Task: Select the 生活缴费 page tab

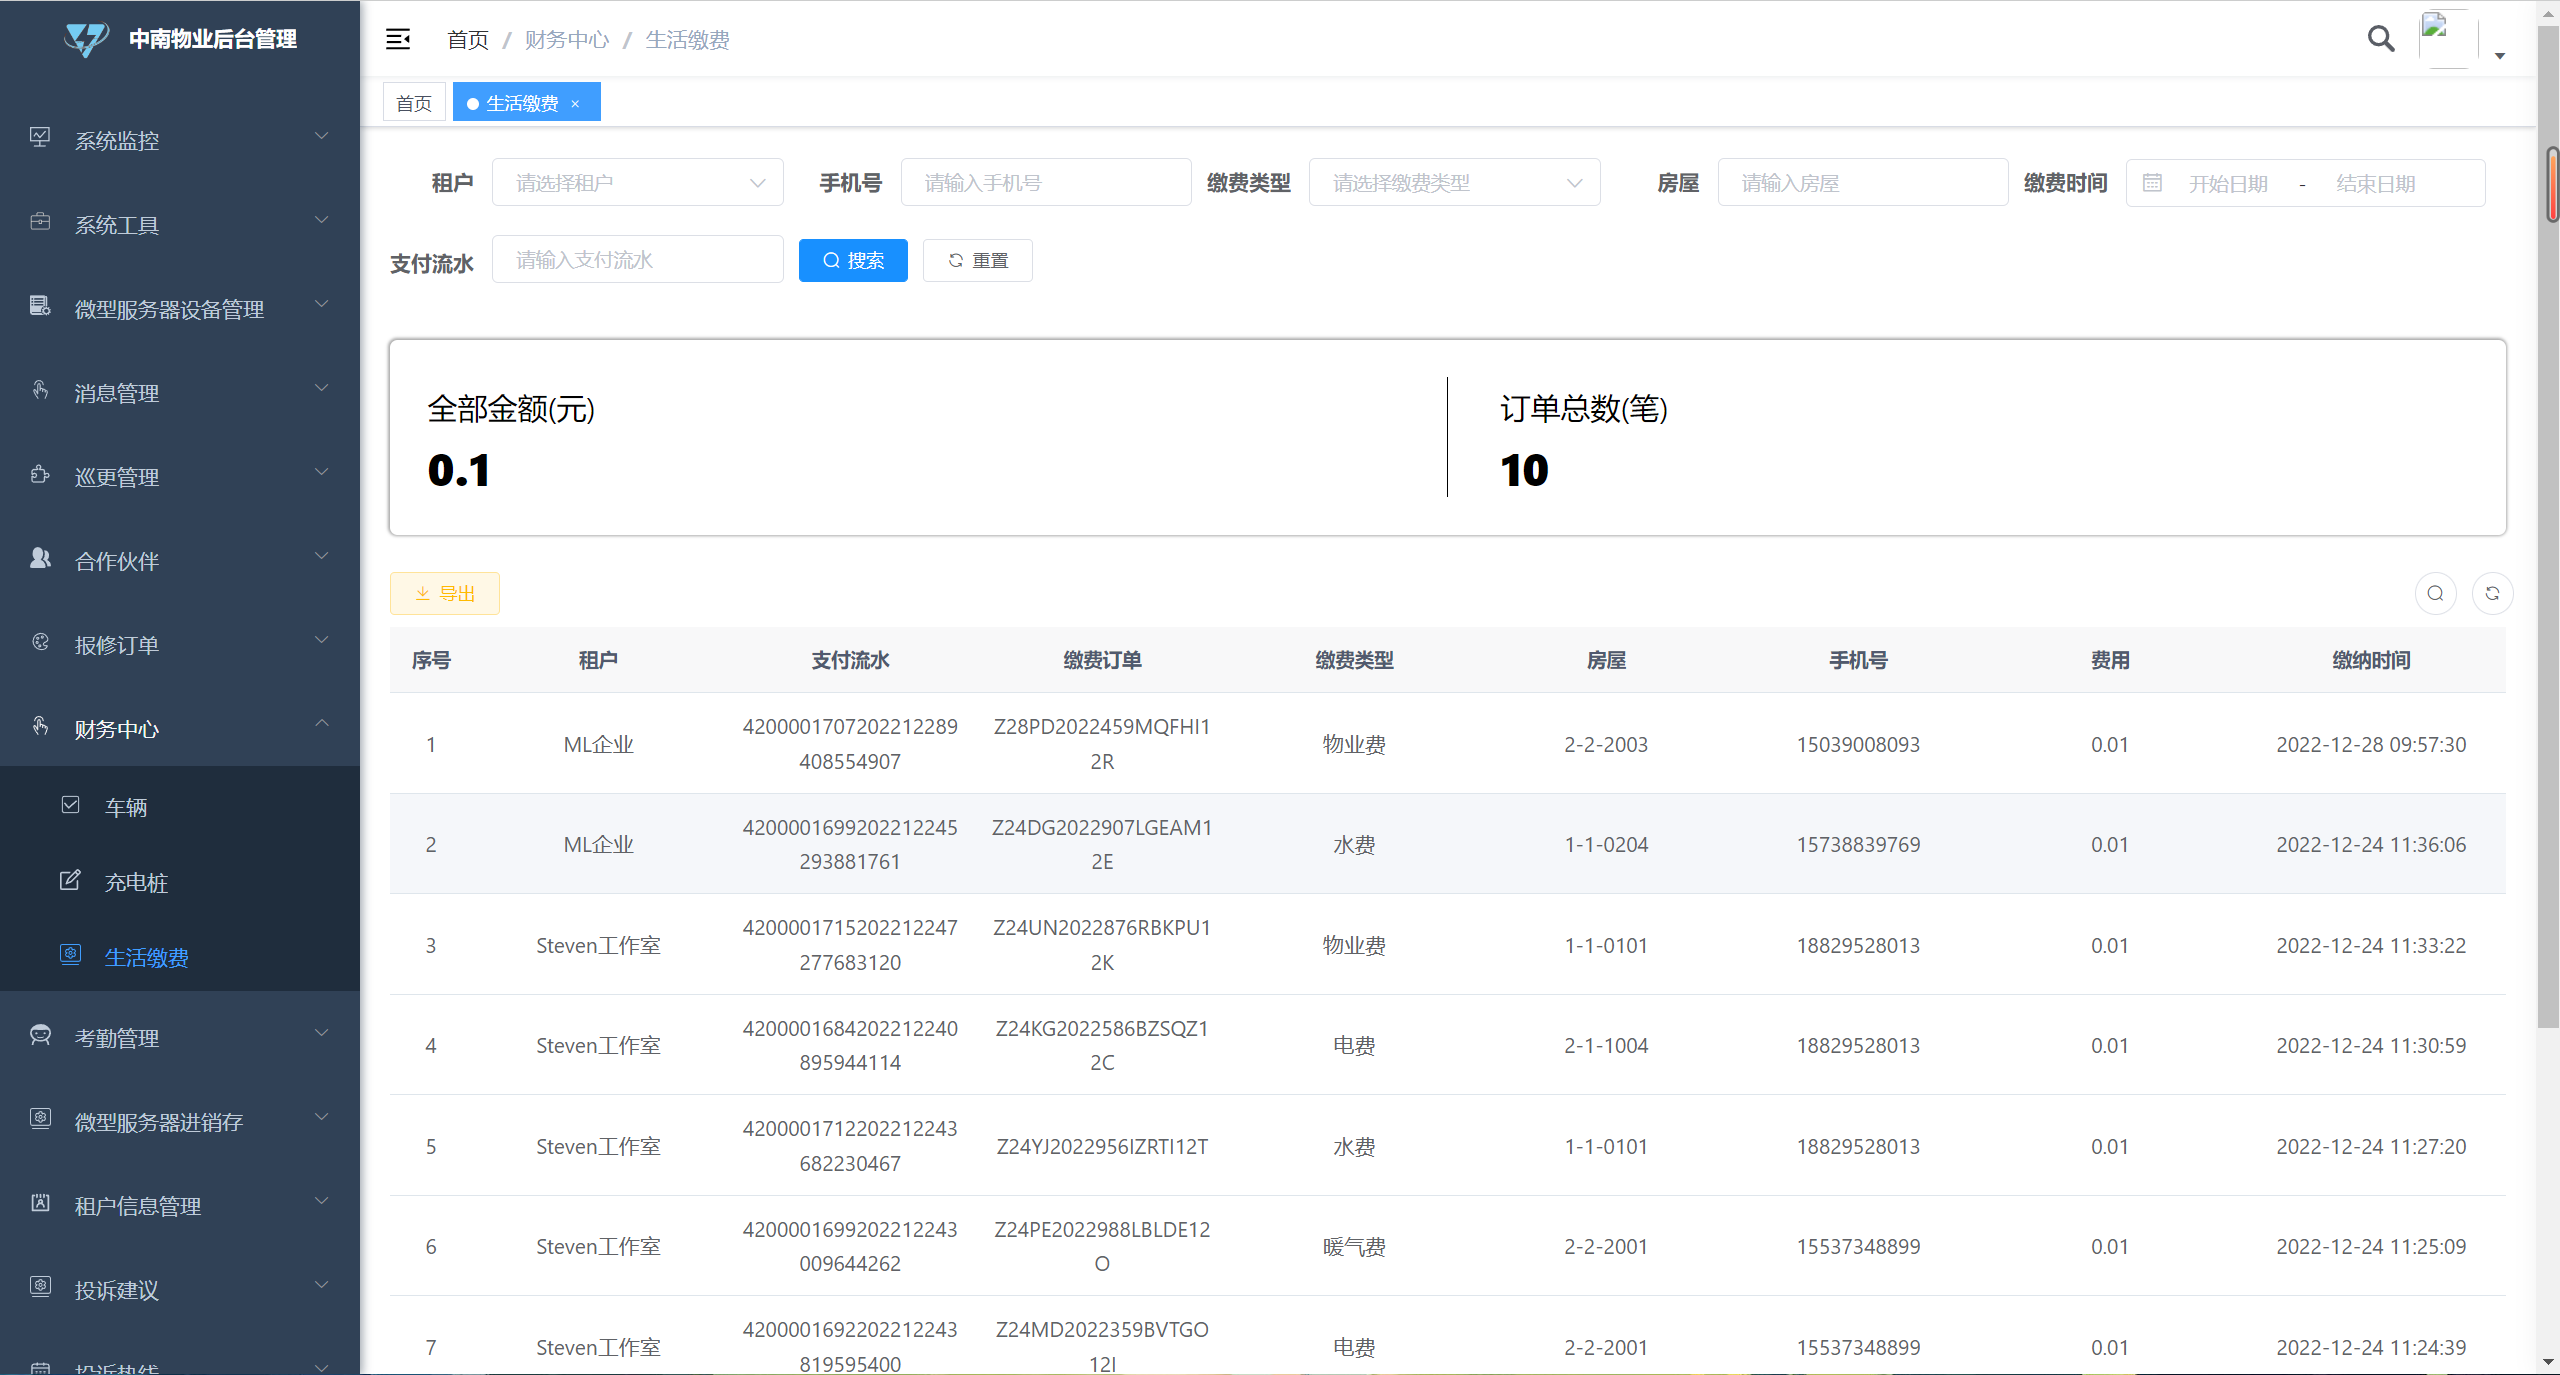Action: click(x=526, y=103)
